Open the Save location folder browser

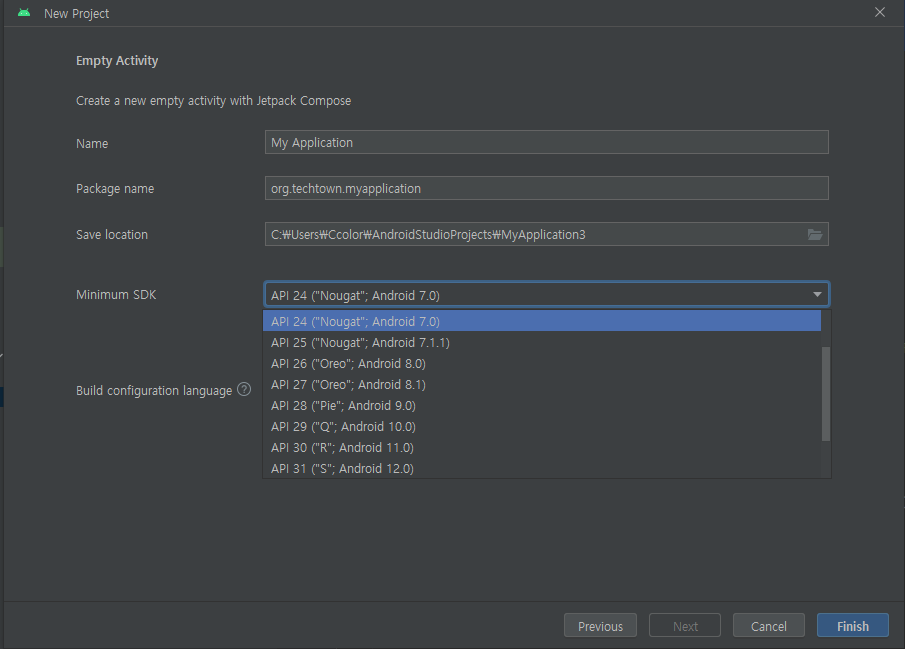pyautogui.click(x=815, y=234)
